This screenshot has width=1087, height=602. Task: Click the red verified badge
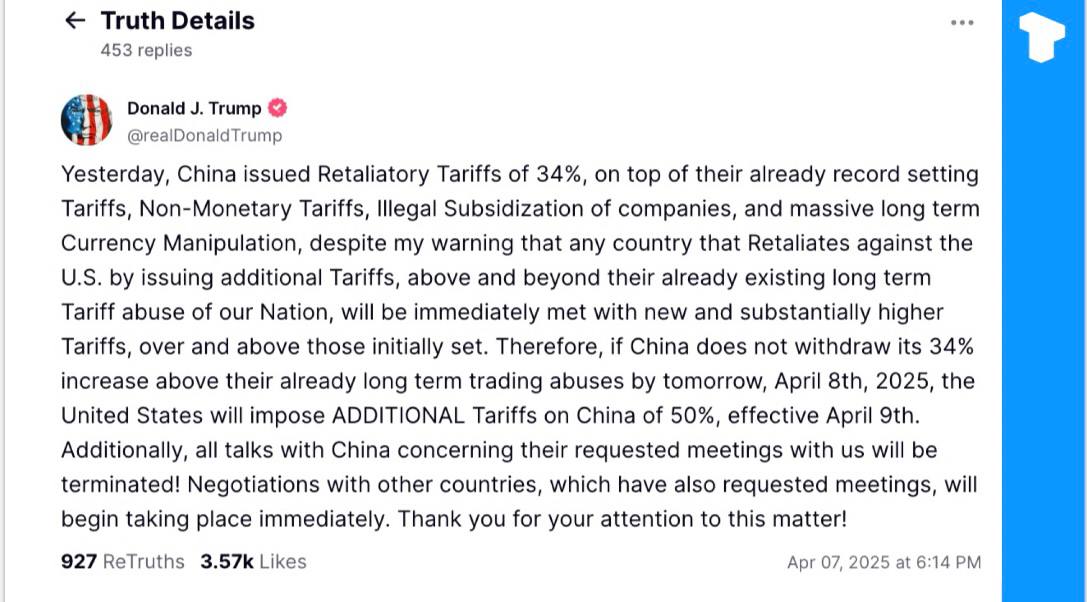pyautogui.click(x=278, y=108)
